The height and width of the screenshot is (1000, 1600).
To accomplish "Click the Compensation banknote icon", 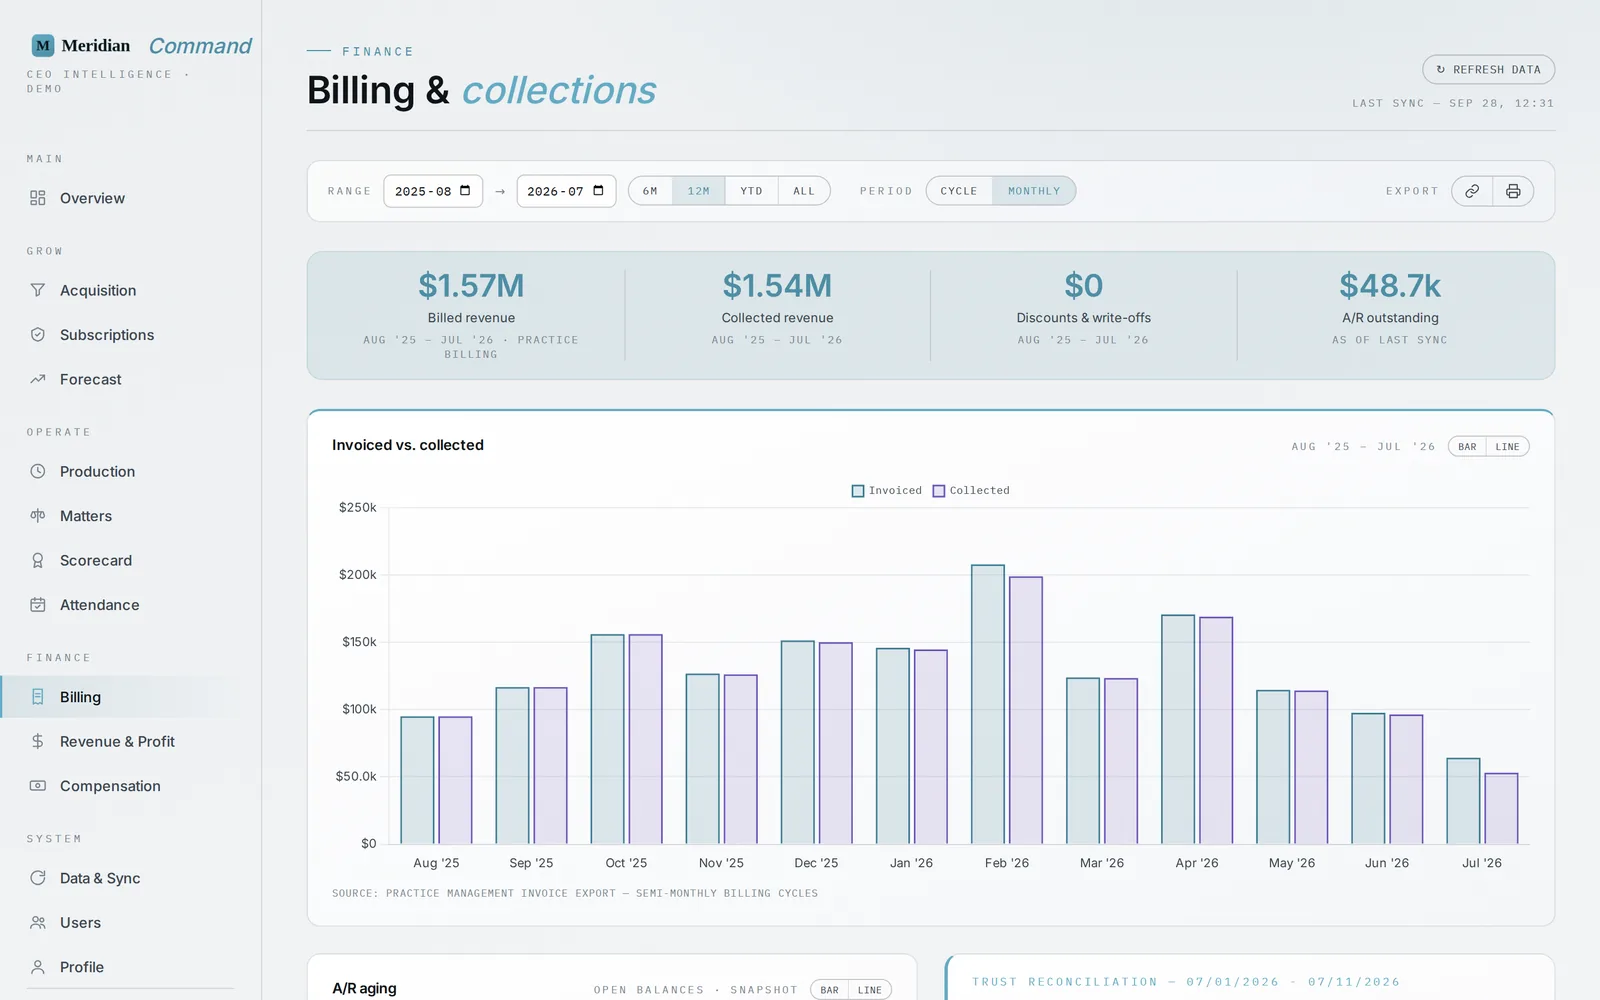I will (38, 786).
